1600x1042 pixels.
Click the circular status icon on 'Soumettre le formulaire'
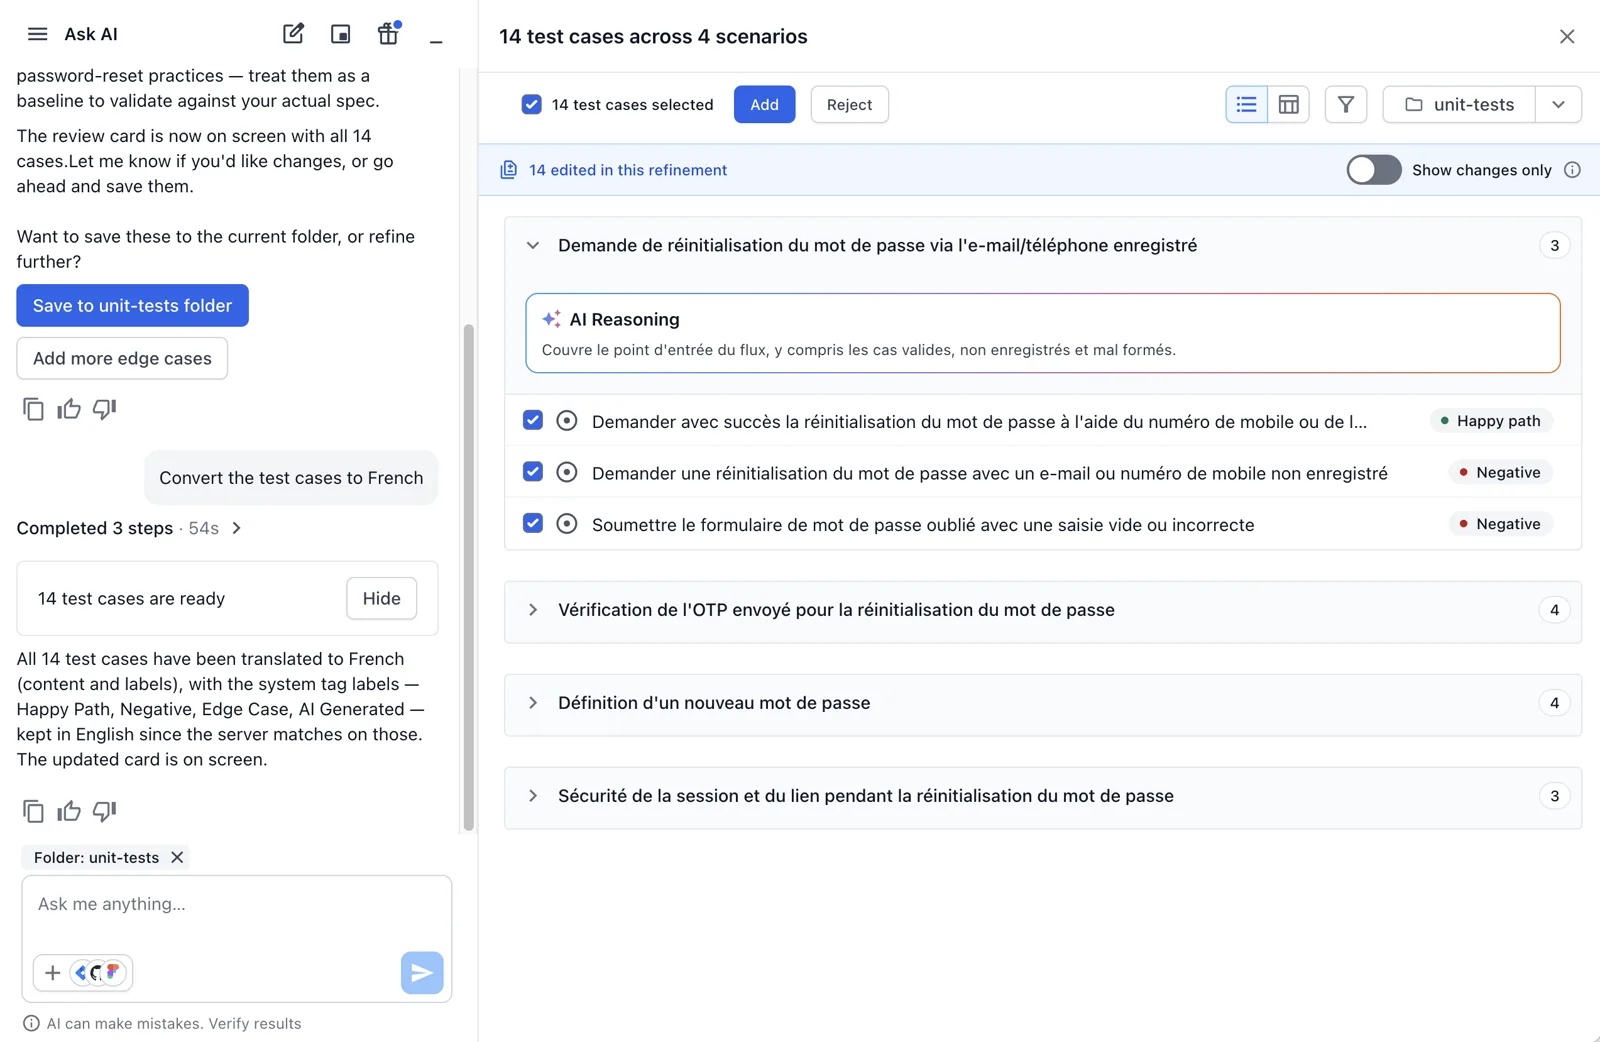567,524
